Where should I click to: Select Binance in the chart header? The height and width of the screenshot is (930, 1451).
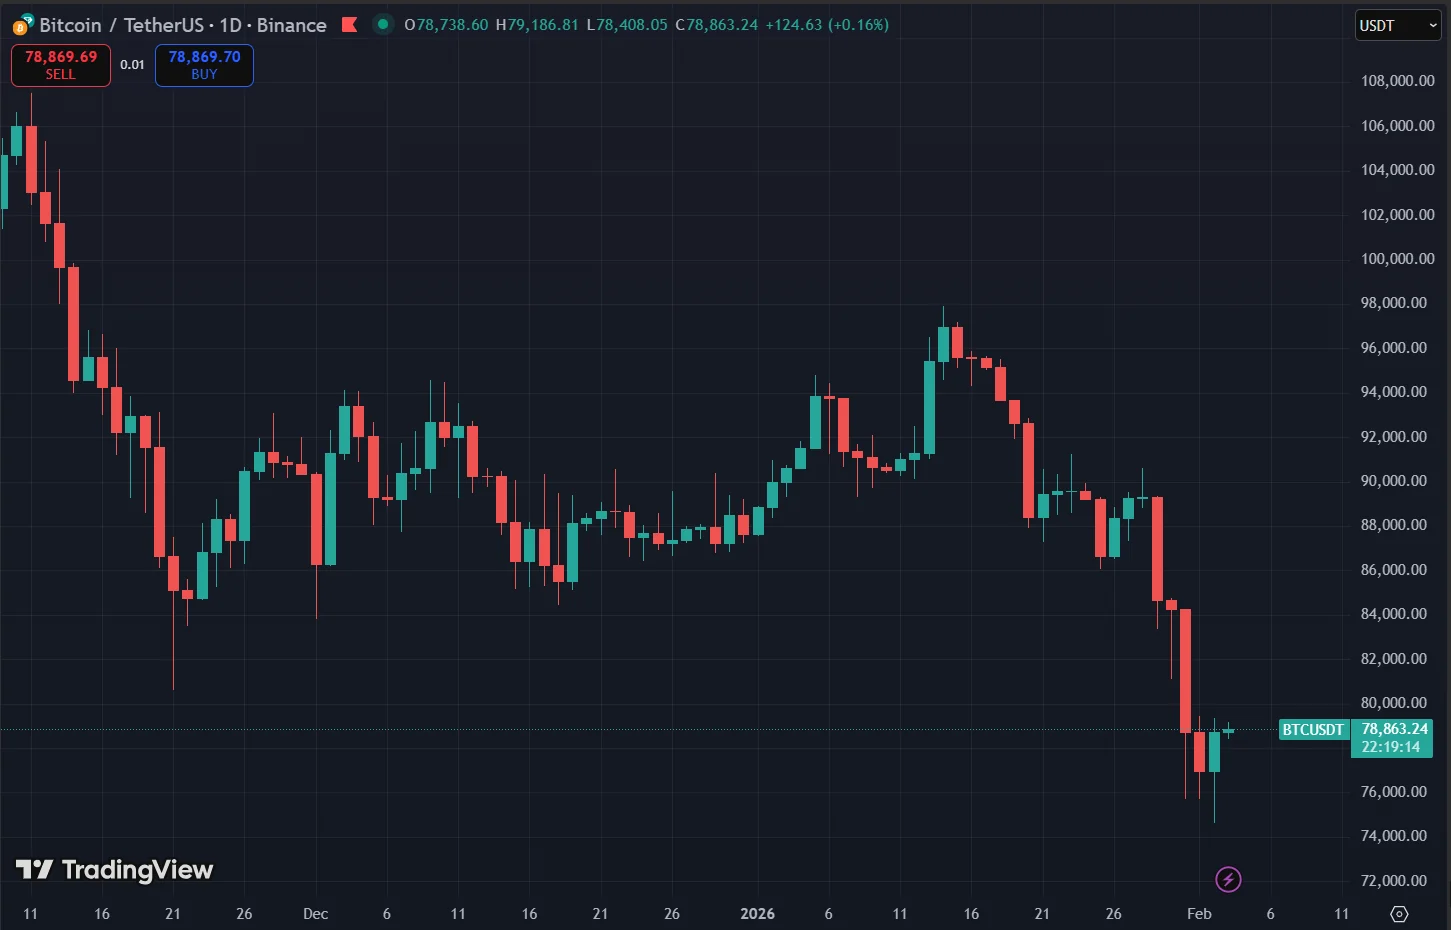pyautogui.click(x=291, y=24)
